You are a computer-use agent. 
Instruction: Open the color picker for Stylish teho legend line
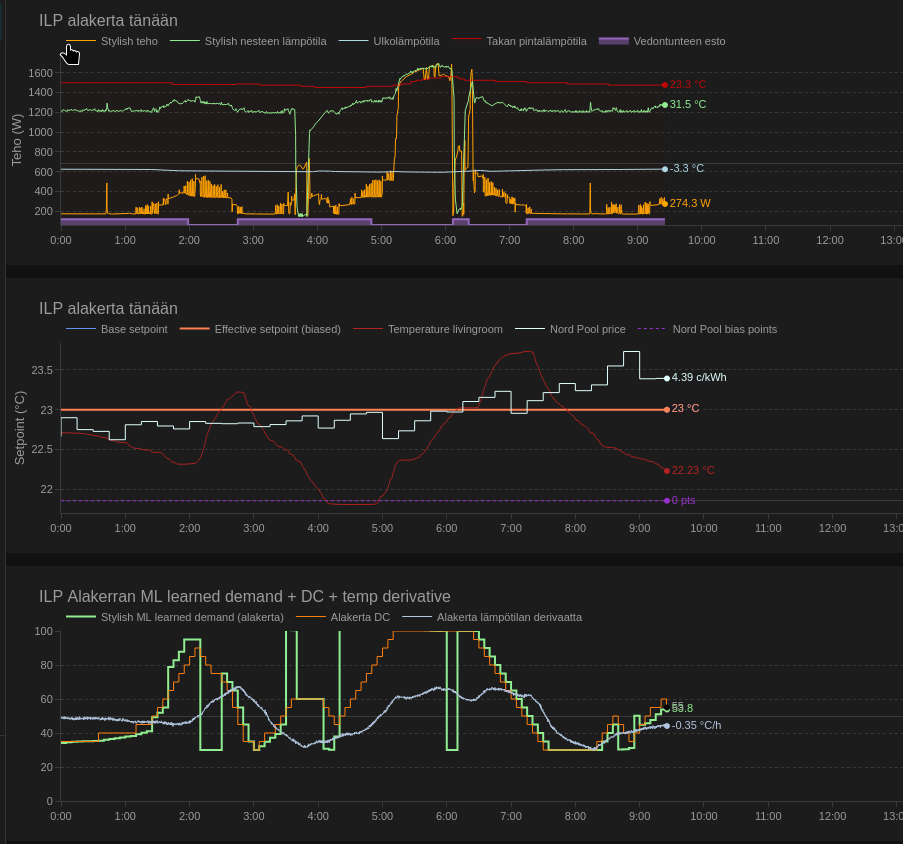pyautogui.click(x=81, y=41)
